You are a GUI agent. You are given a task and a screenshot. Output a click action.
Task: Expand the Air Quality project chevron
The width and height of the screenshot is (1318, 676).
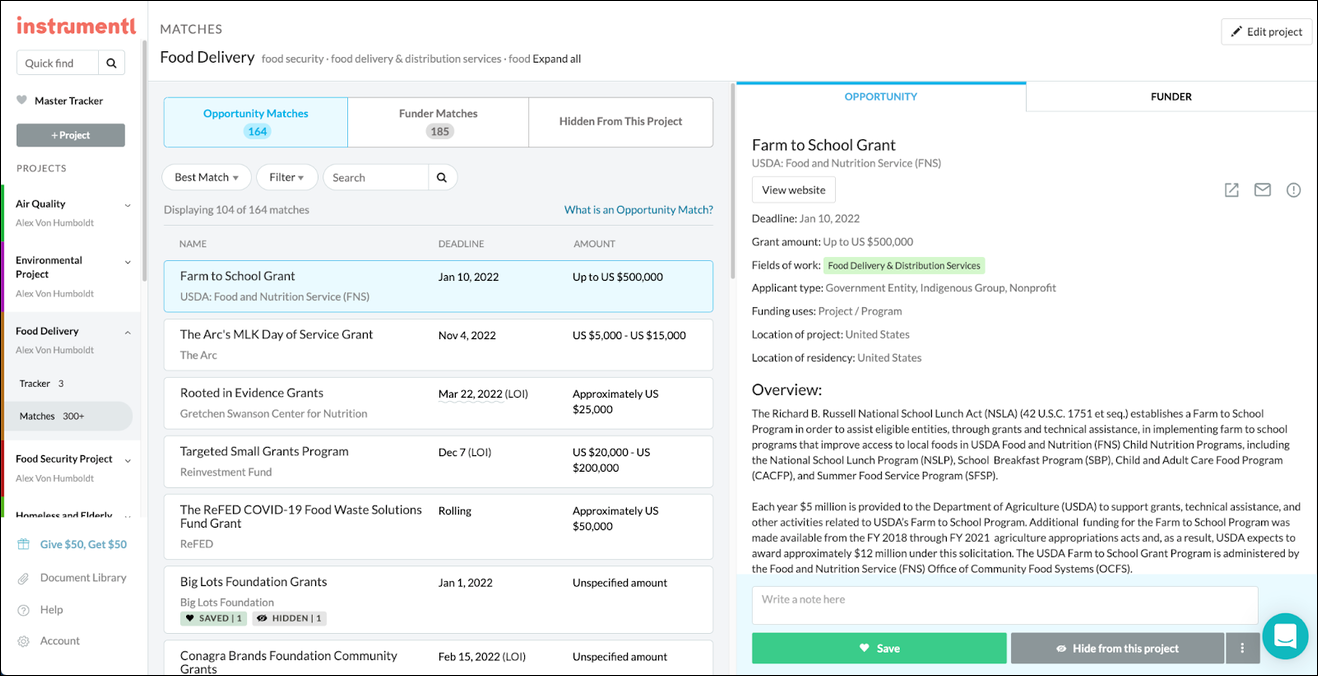click(128, 205)
